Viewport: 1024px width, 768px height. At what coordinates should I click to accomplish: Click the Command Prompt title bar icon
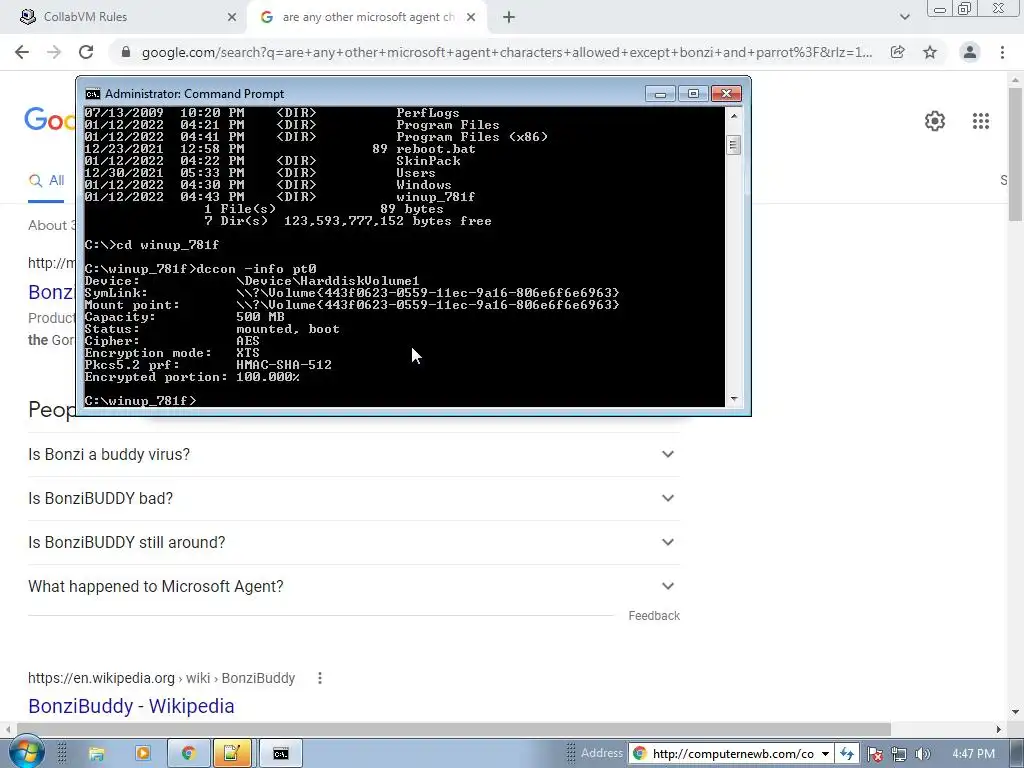click(93, 94)
